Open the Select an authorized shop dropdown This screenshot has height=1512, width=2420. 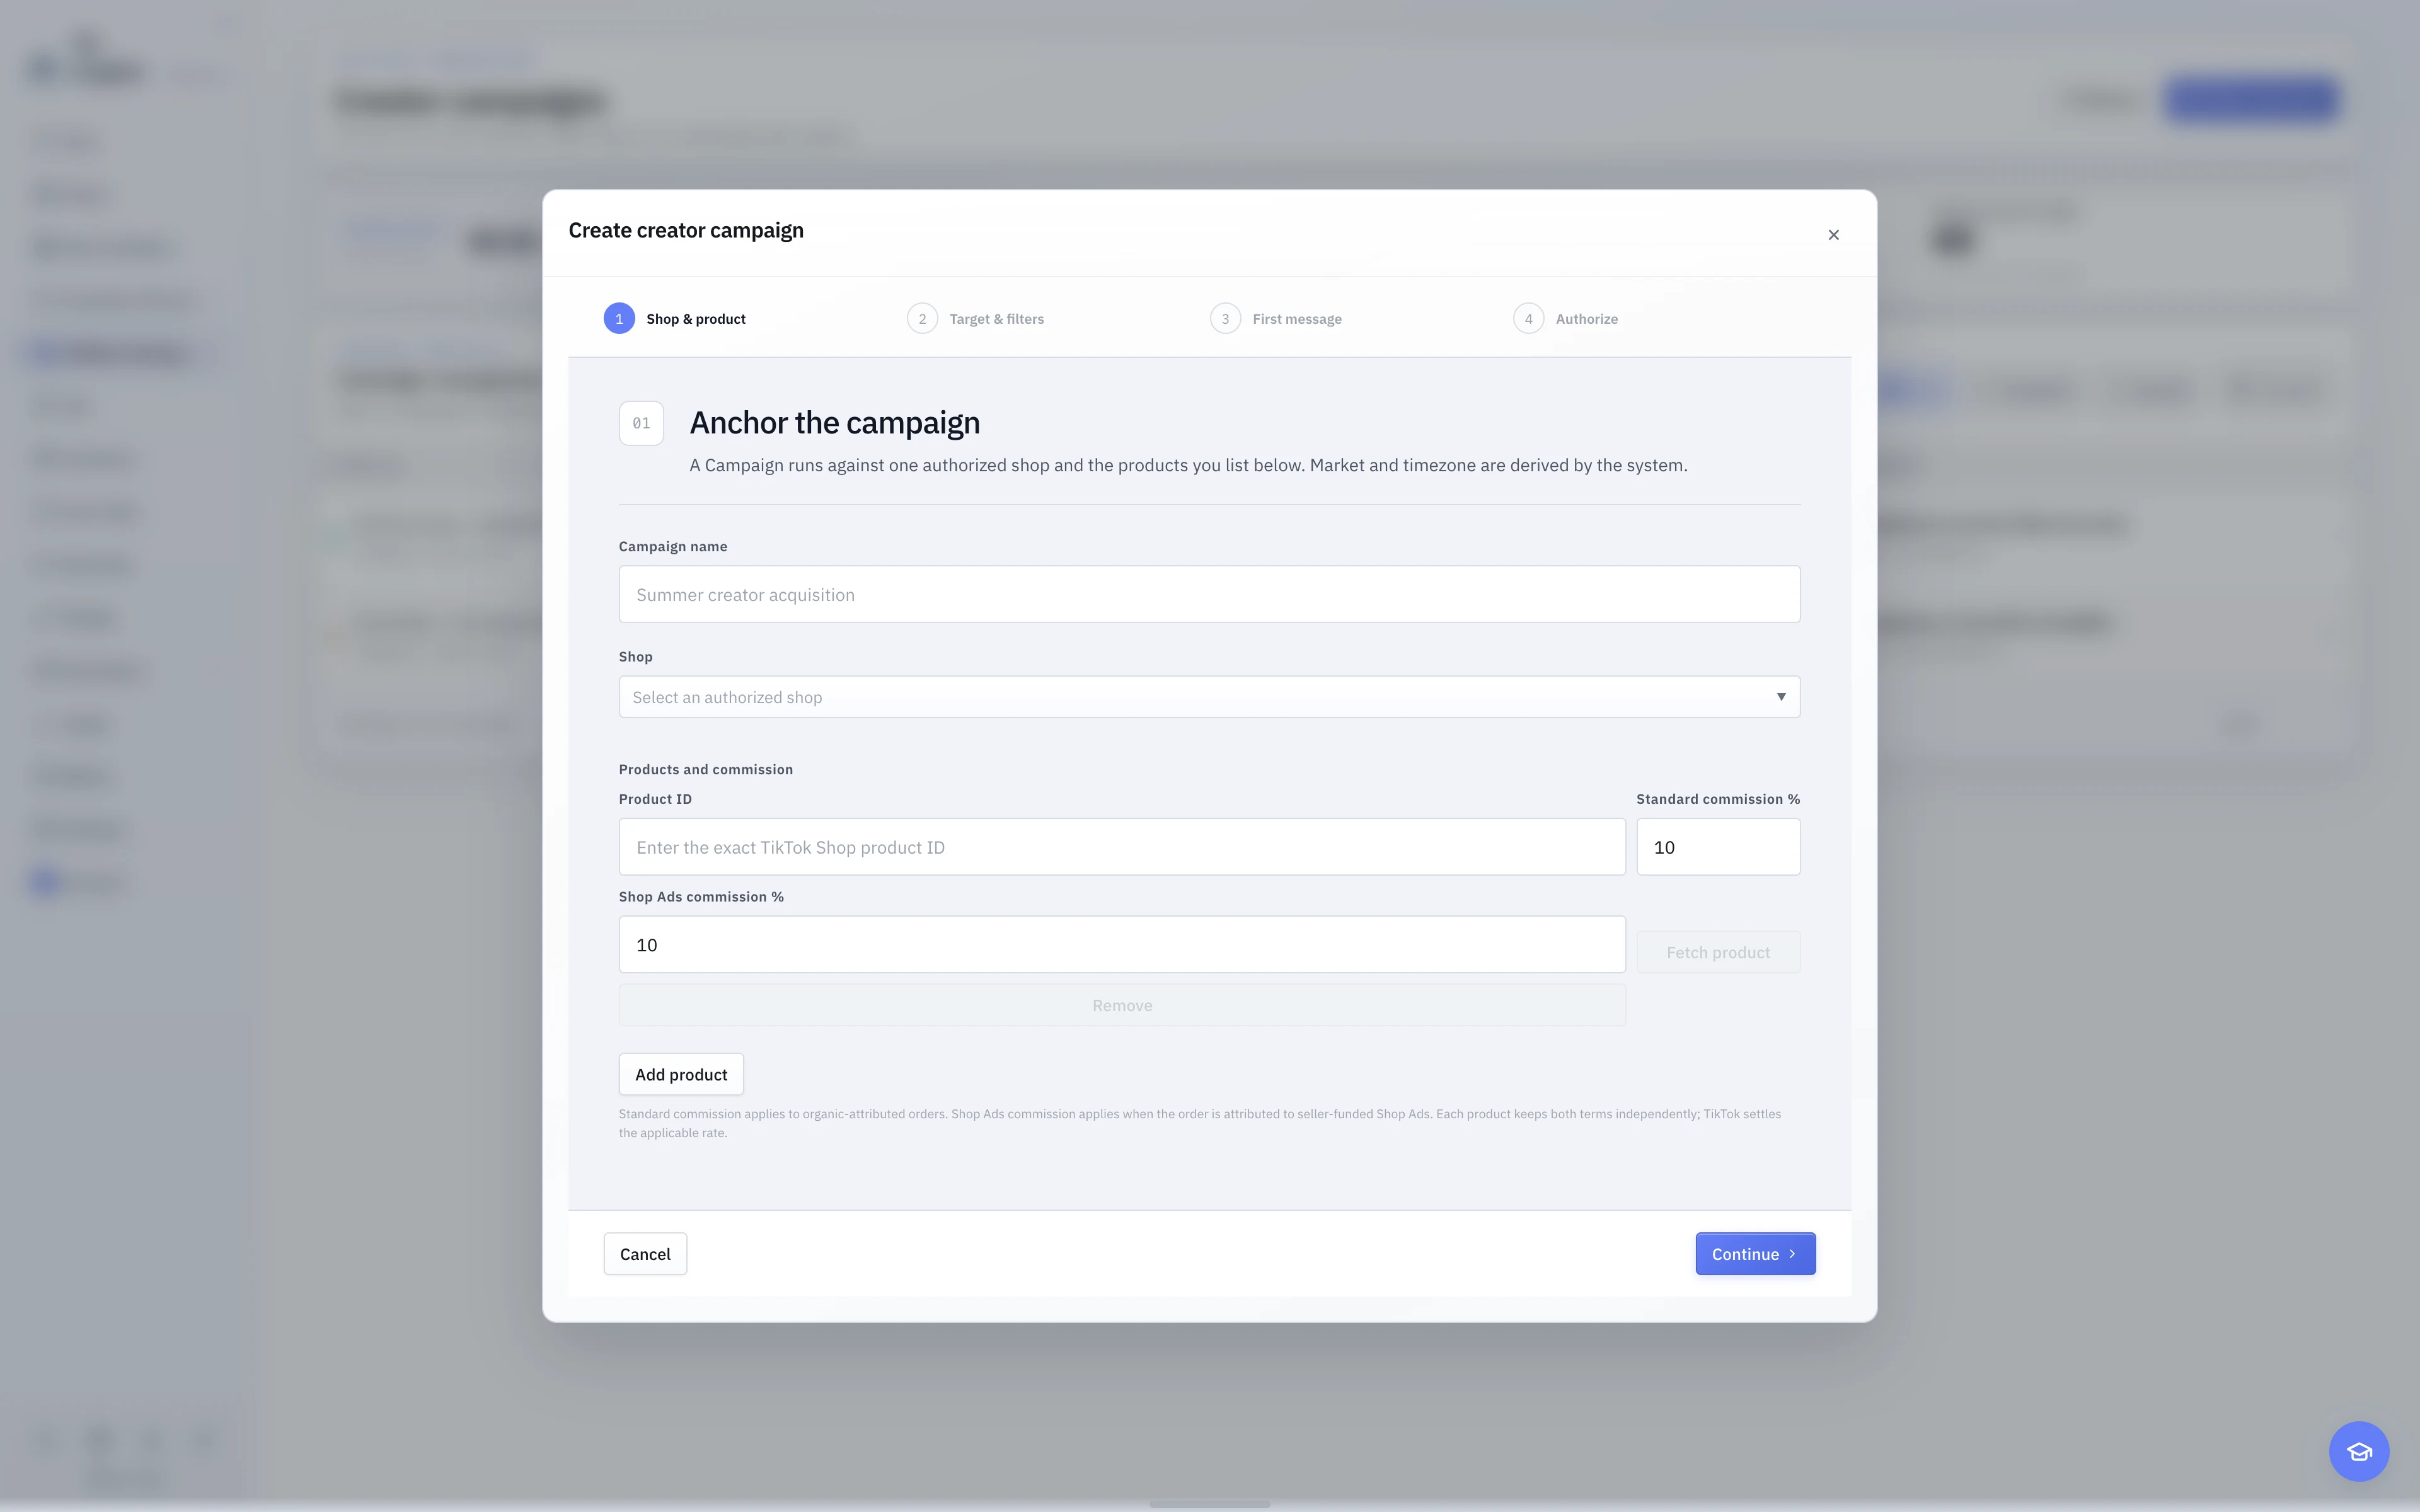coord(1209,697)
